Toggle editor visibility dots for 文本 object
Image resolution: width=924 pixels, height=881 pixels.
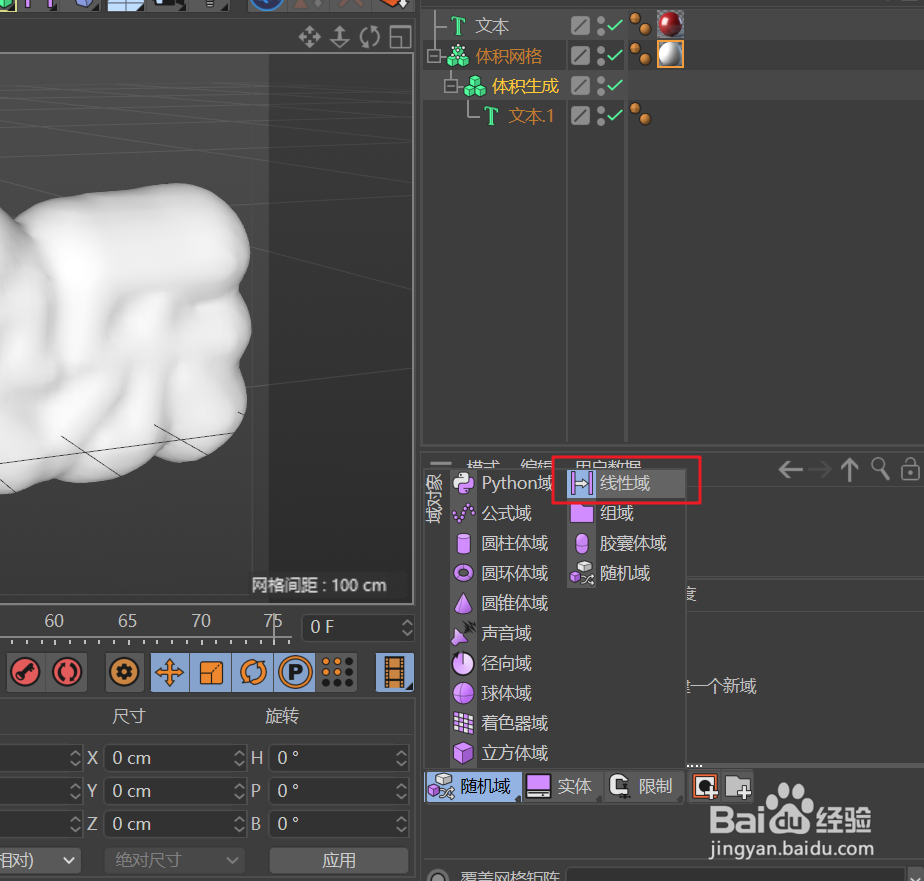(x=601, y=24)
